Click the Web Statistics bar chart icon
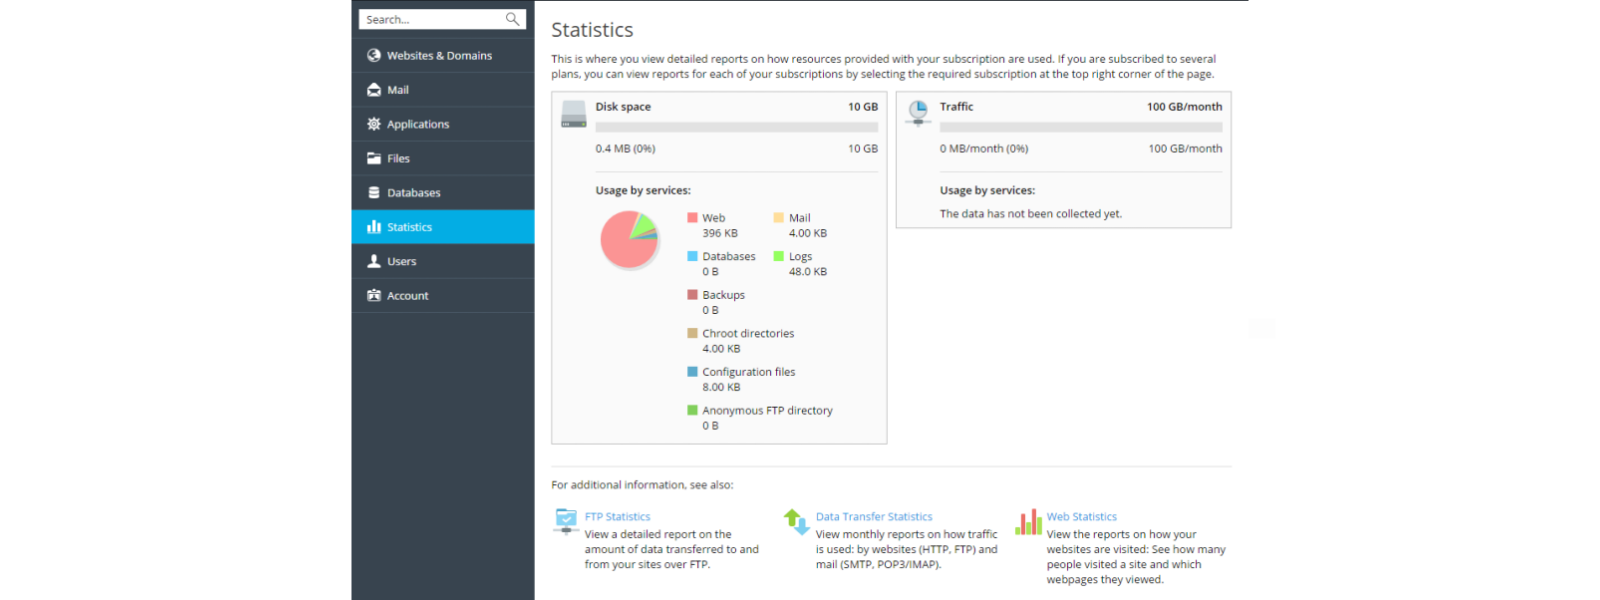Screen dimensions: 1600x600 coord(1028,521)
